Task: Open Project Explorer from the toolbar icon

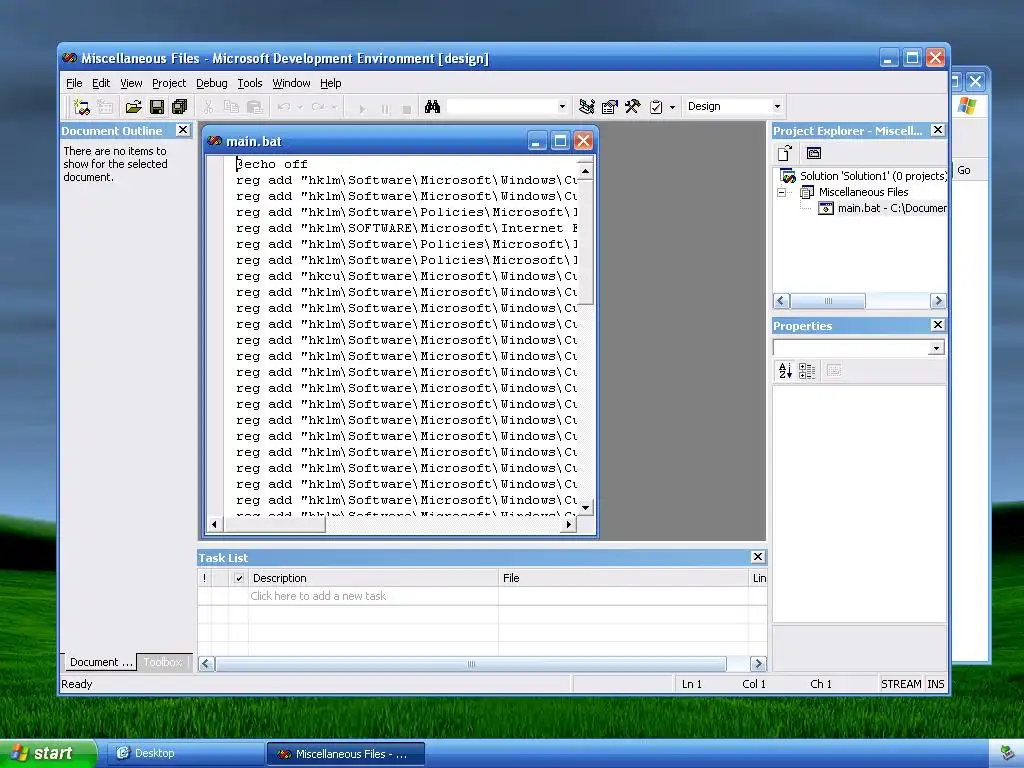Action: [x=586, y=107]
